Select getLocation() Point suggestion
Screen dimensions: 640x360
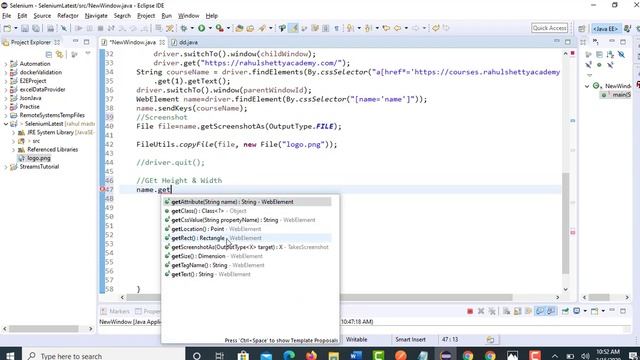pyautogui.click(x=248, y=229)
